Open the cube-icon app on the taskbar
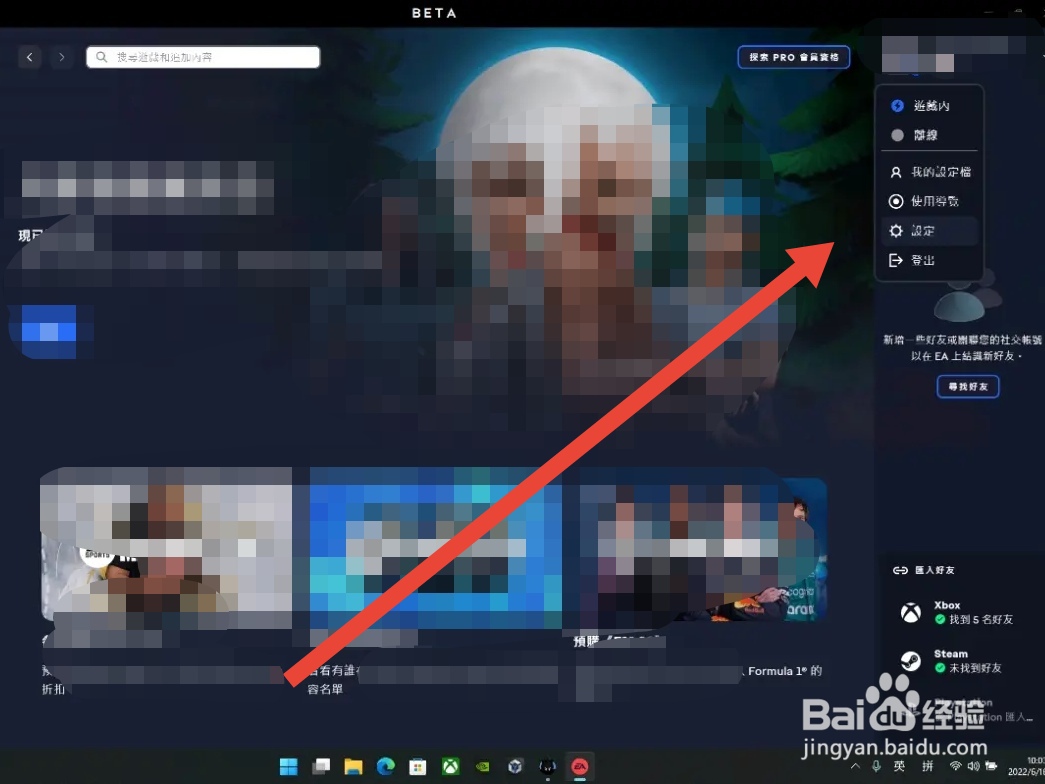 515,767
